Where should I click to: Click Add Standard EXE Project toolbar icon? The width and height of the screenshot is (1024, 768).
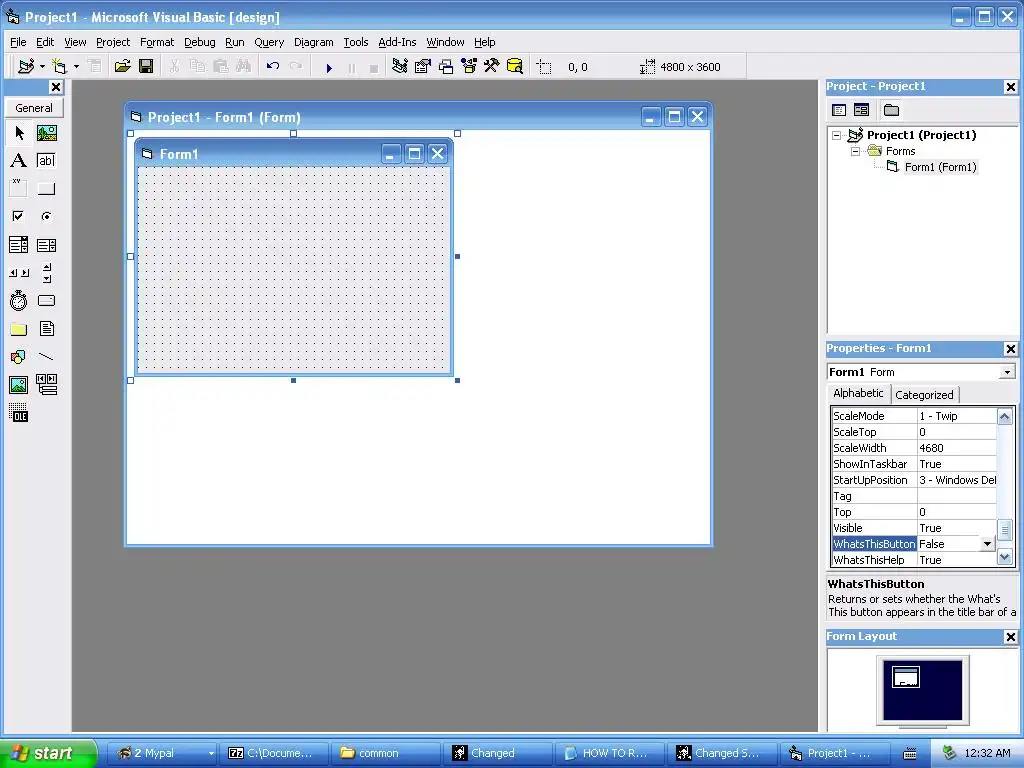tap(26, 67)
